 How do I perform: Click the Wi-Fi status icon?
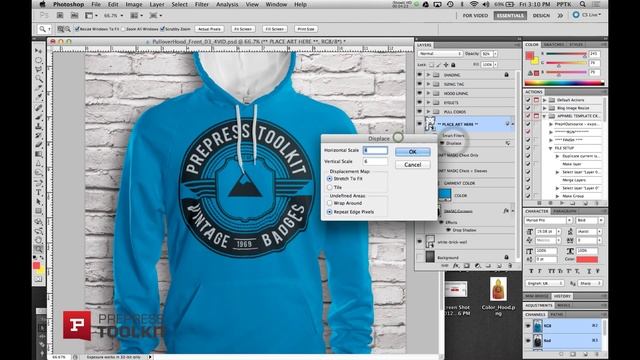point(473,4)
